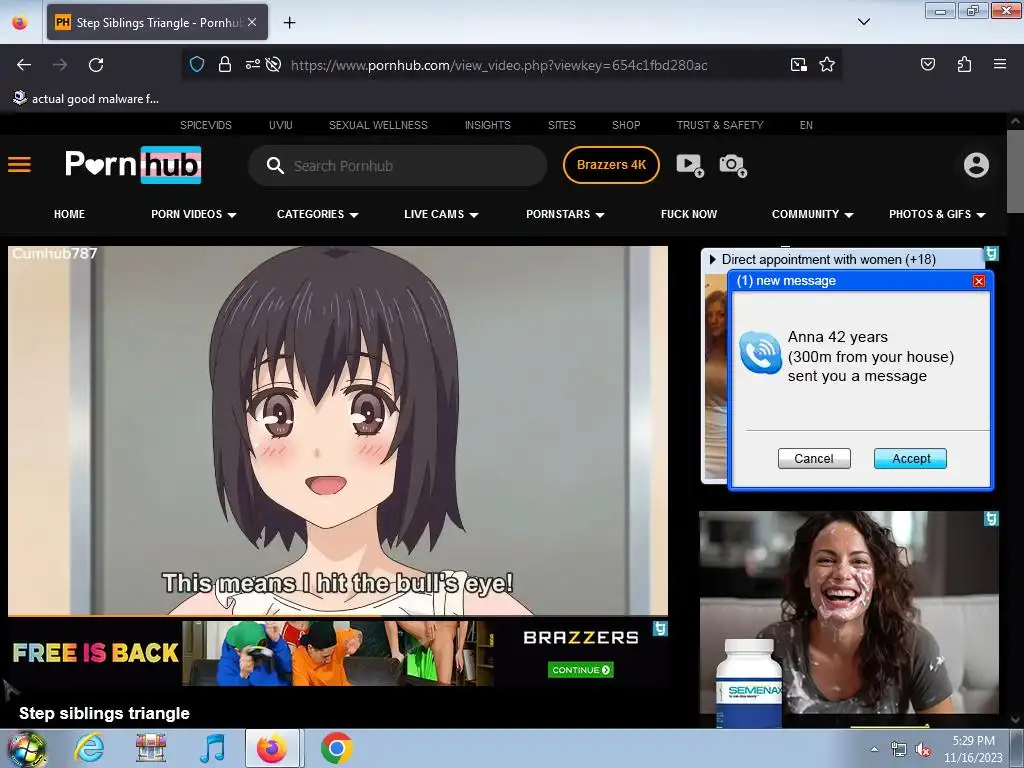
Task: Click the Brazzers 4K pill button
Action: (611, 165)
